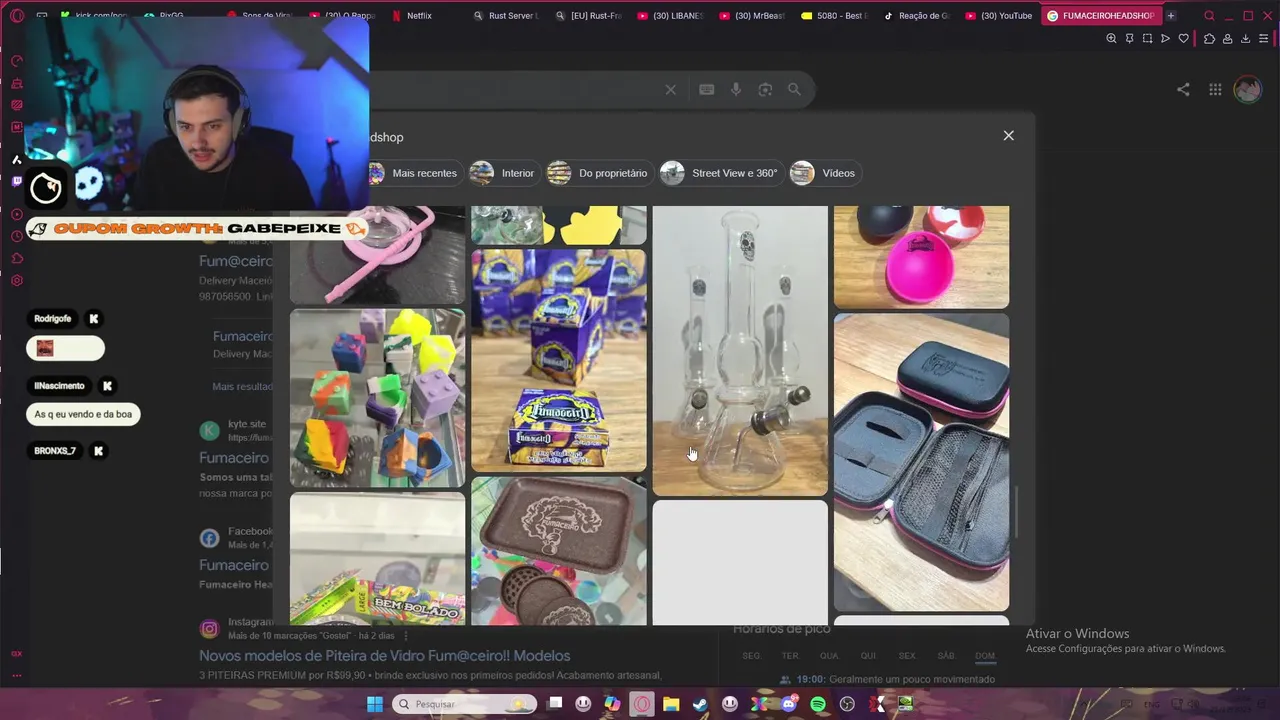Open the extensions cube icon in toolbar
Image resolution: width=1280 pixels, height=720 pixels.
click(1209, 39)
